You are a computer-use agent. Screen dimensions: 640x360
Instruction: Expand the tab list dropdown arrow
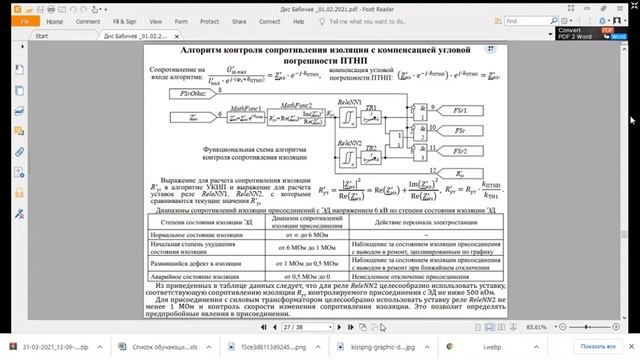[550, 35]
